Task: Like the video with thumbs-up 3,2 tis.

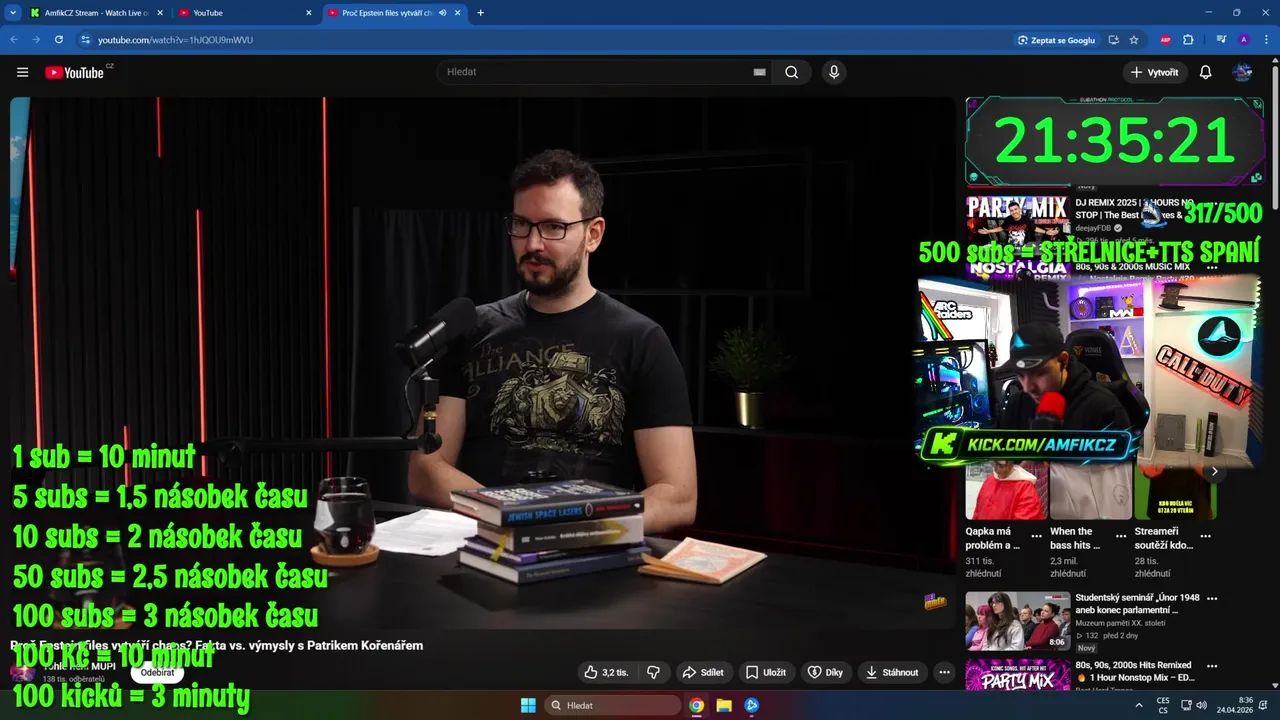Action: pyautogui.click(x=607, y=672)
